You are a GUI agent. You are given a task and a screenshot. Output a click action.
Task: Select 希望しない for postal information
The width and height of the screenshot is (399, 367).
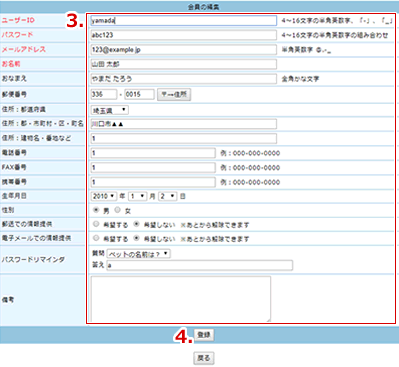tap(136, 224)
